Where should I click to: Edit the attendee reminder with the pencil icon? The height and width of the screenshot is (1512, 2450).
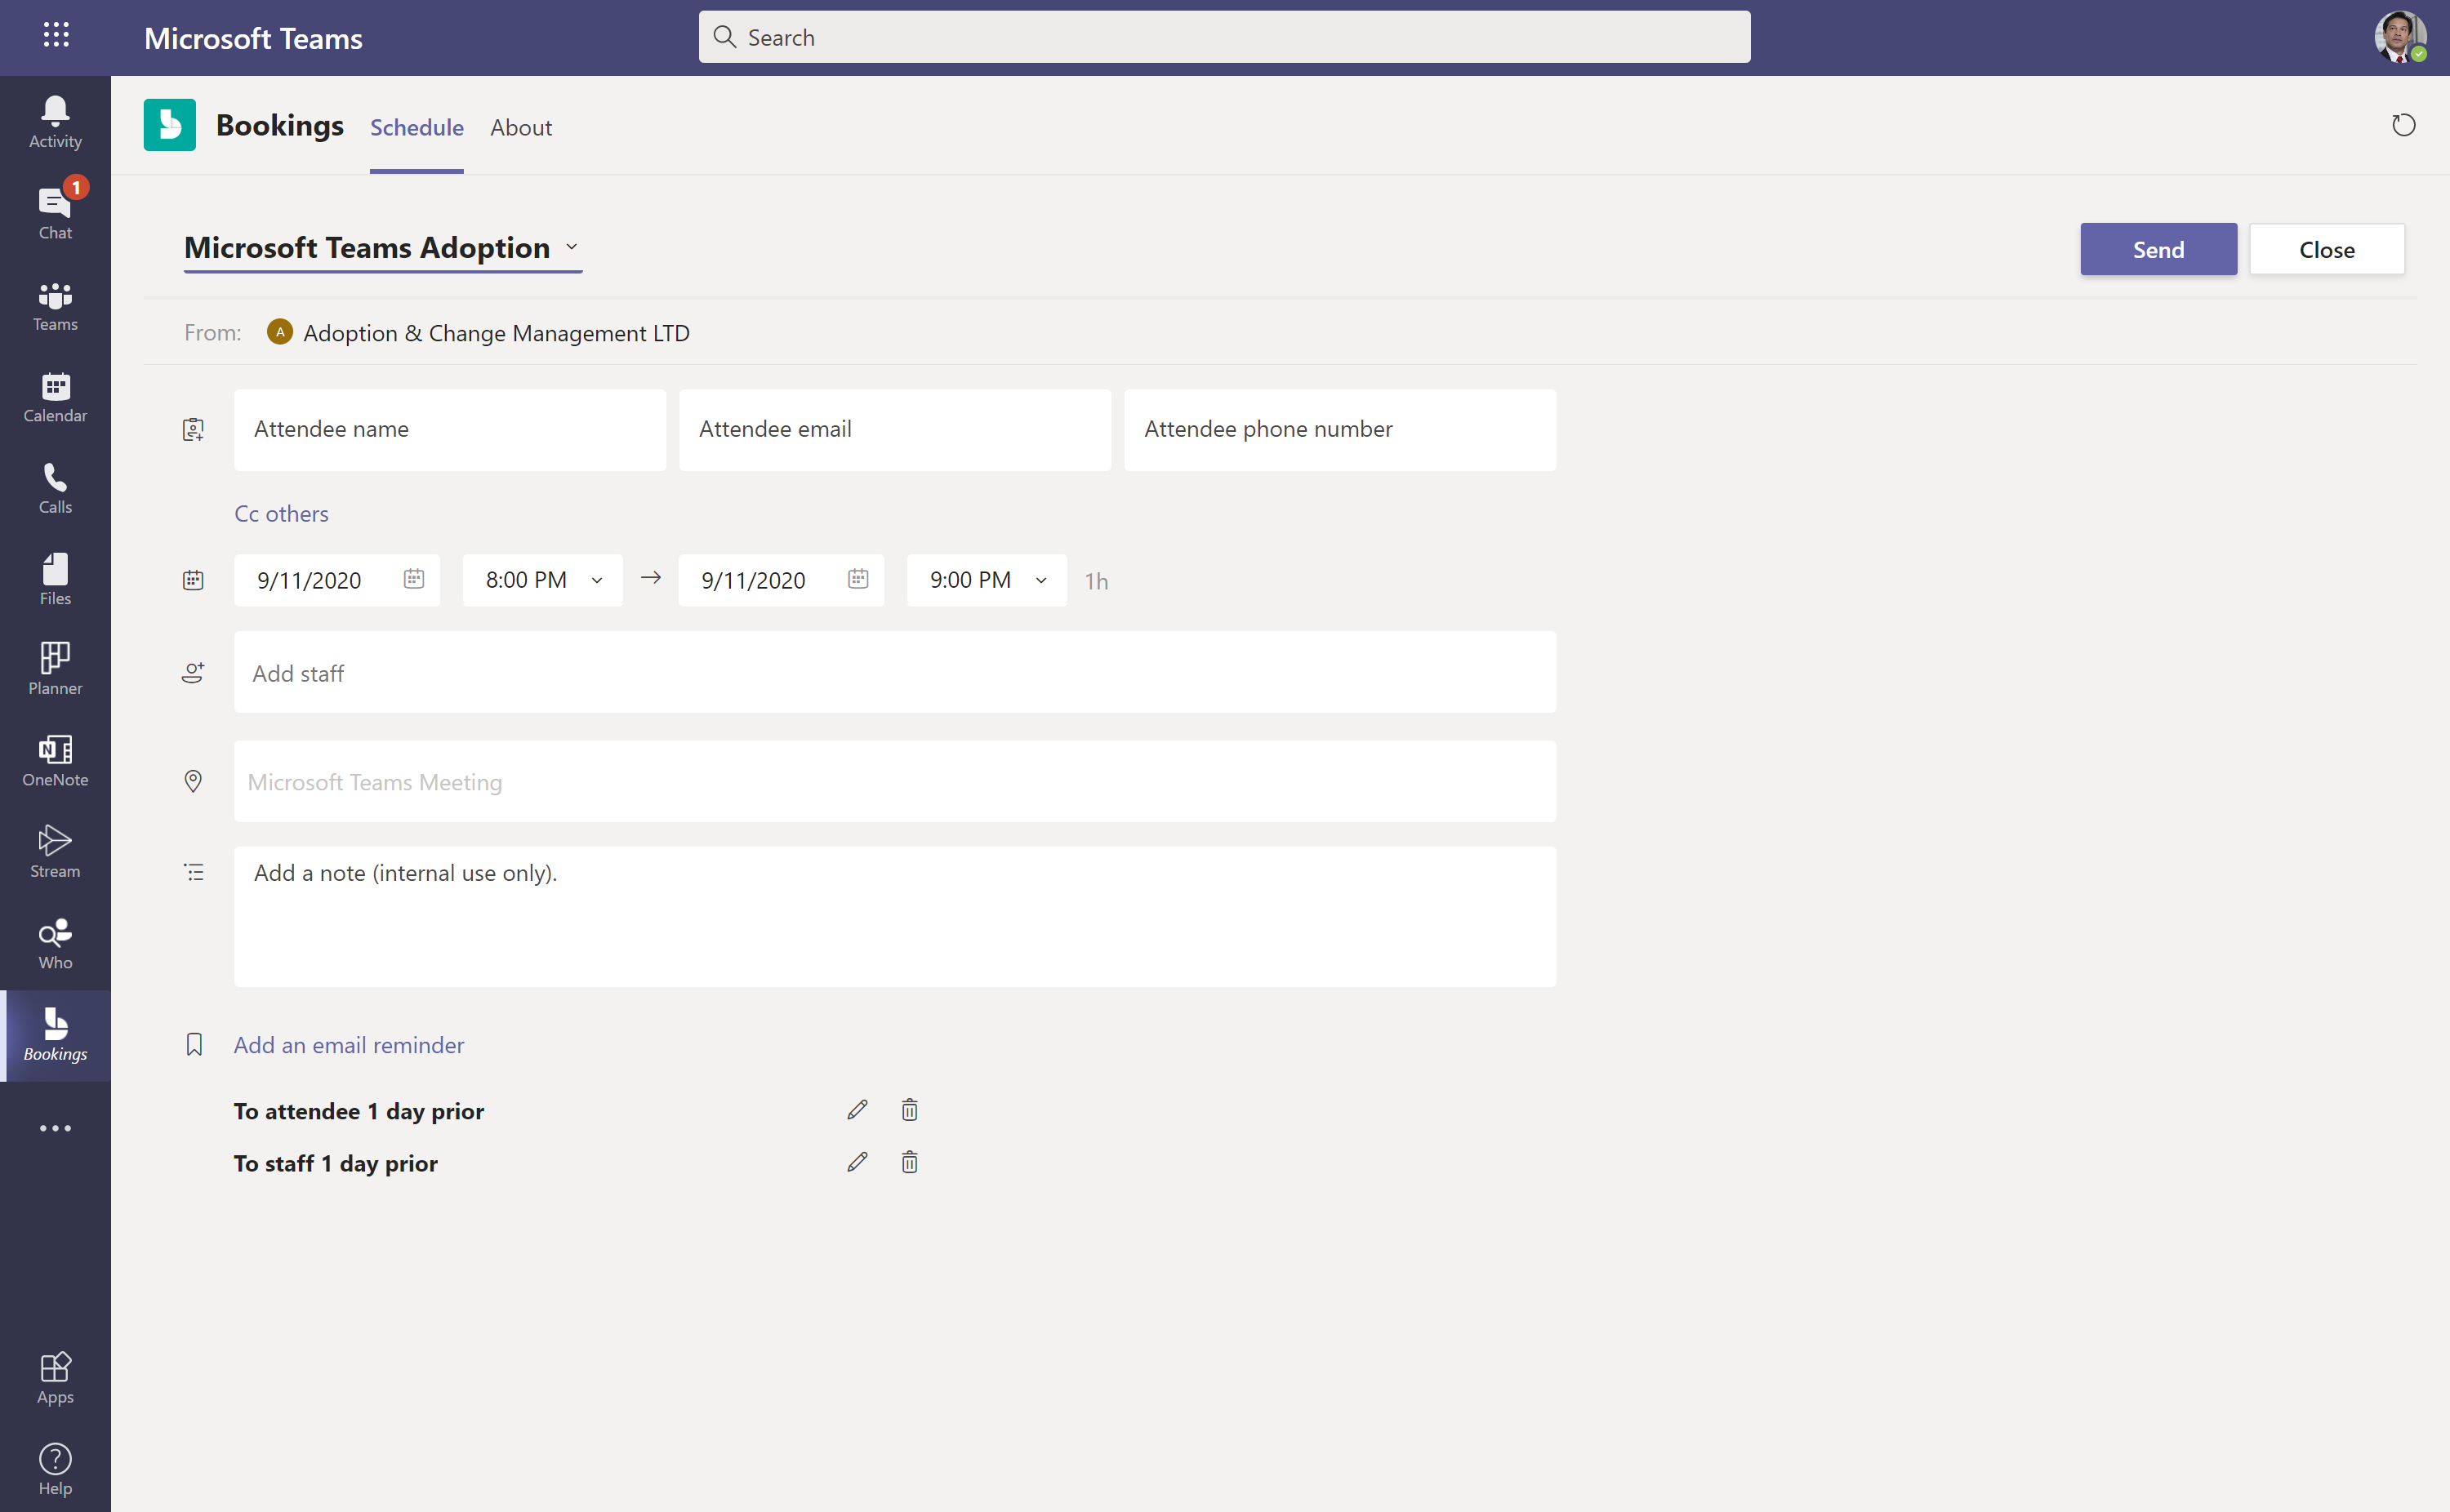click(x=856, y=1109)
